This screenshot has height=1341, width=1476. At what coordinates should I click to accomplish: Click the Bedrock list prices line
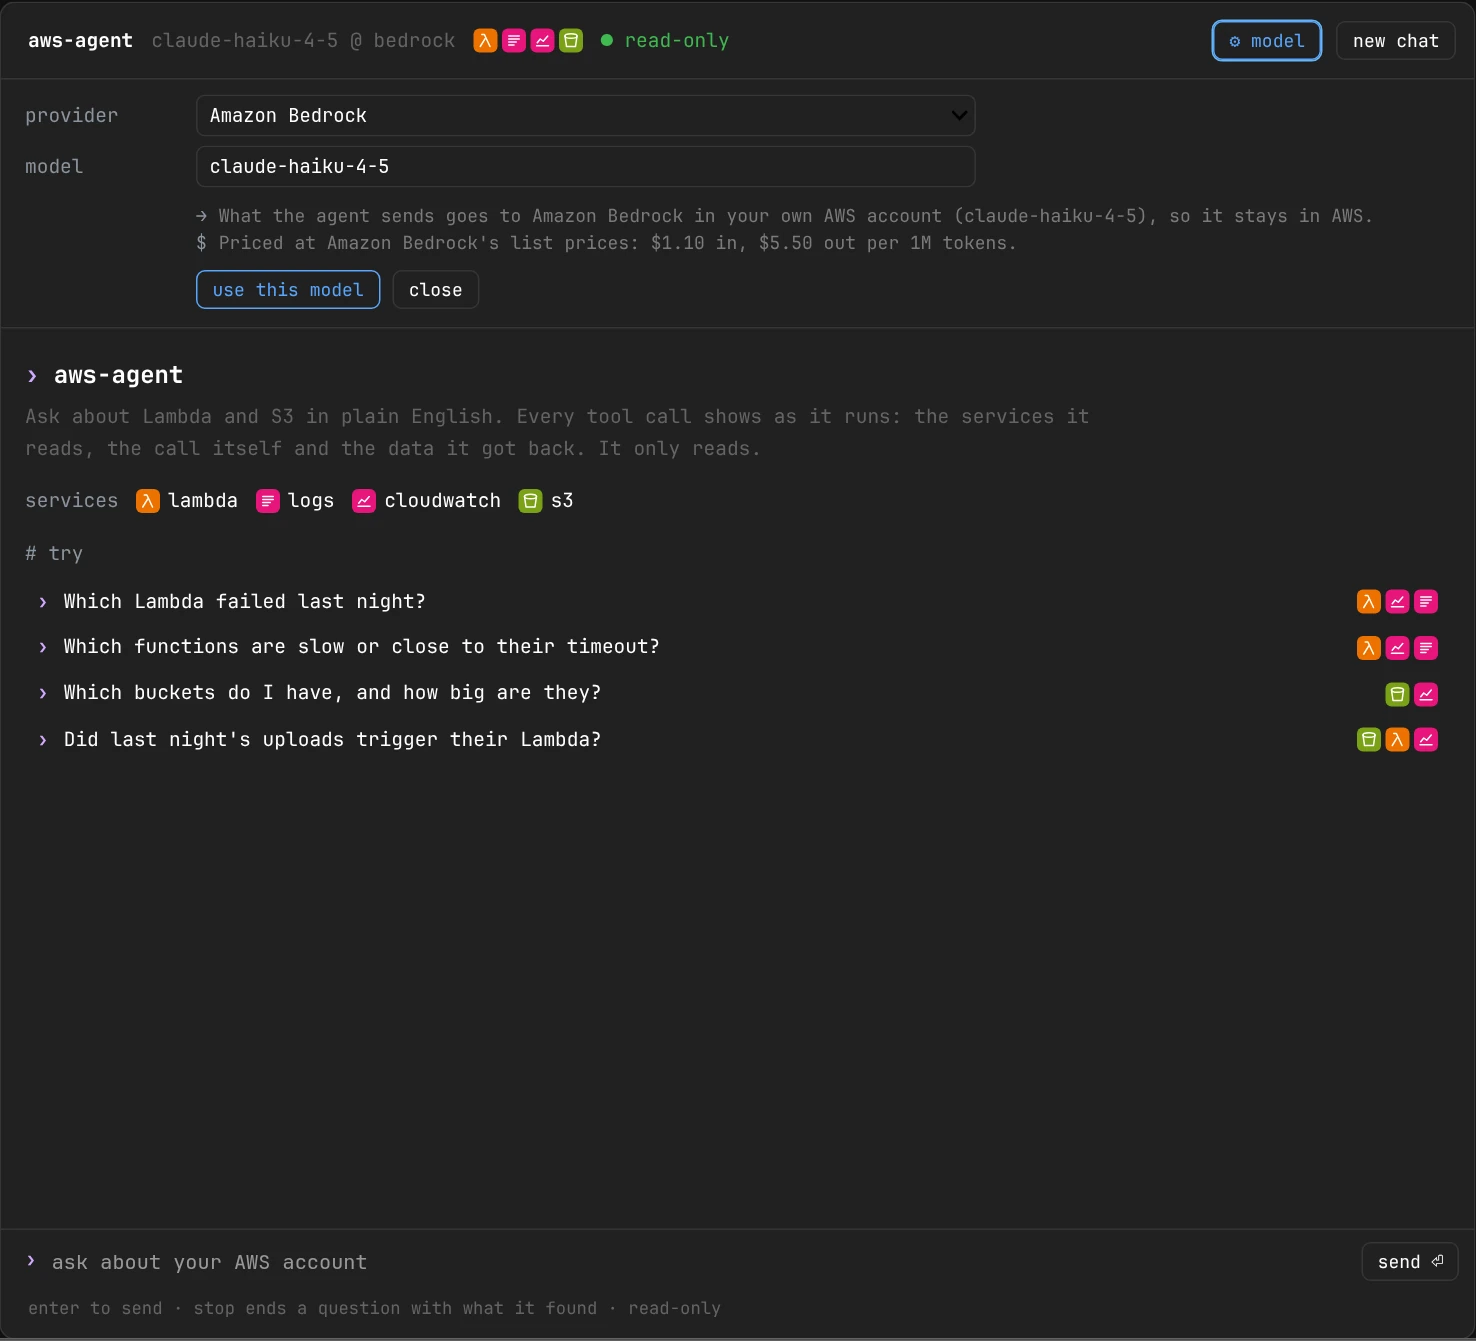[x=606, y=243]
